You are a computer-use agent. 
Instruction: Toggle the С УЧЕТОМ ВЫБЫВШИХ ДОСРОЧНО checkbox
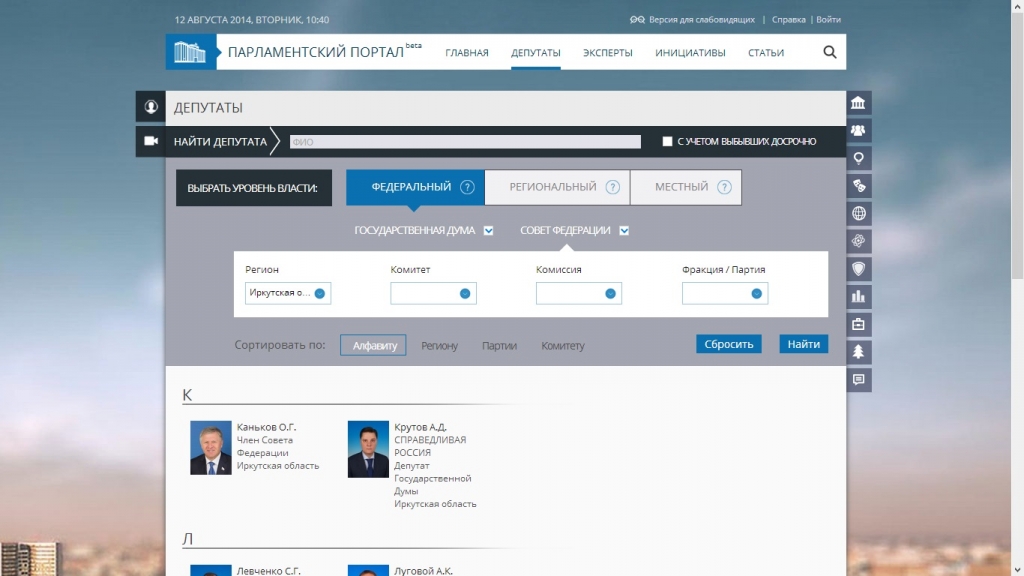tap(667, 141)
